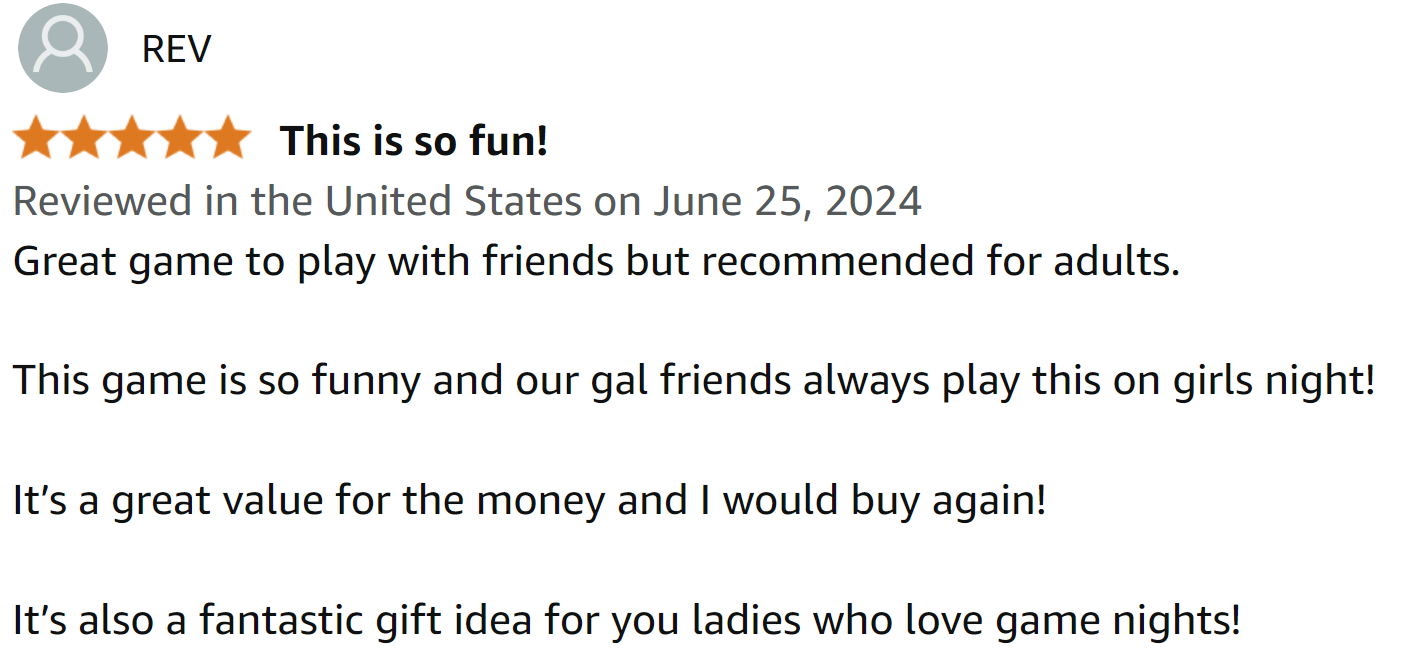Image resolution: width=1404 pixels, height=666 pixels.
Task: Open the "This is so fun!" review title
Action: click(x=413, y=140)
